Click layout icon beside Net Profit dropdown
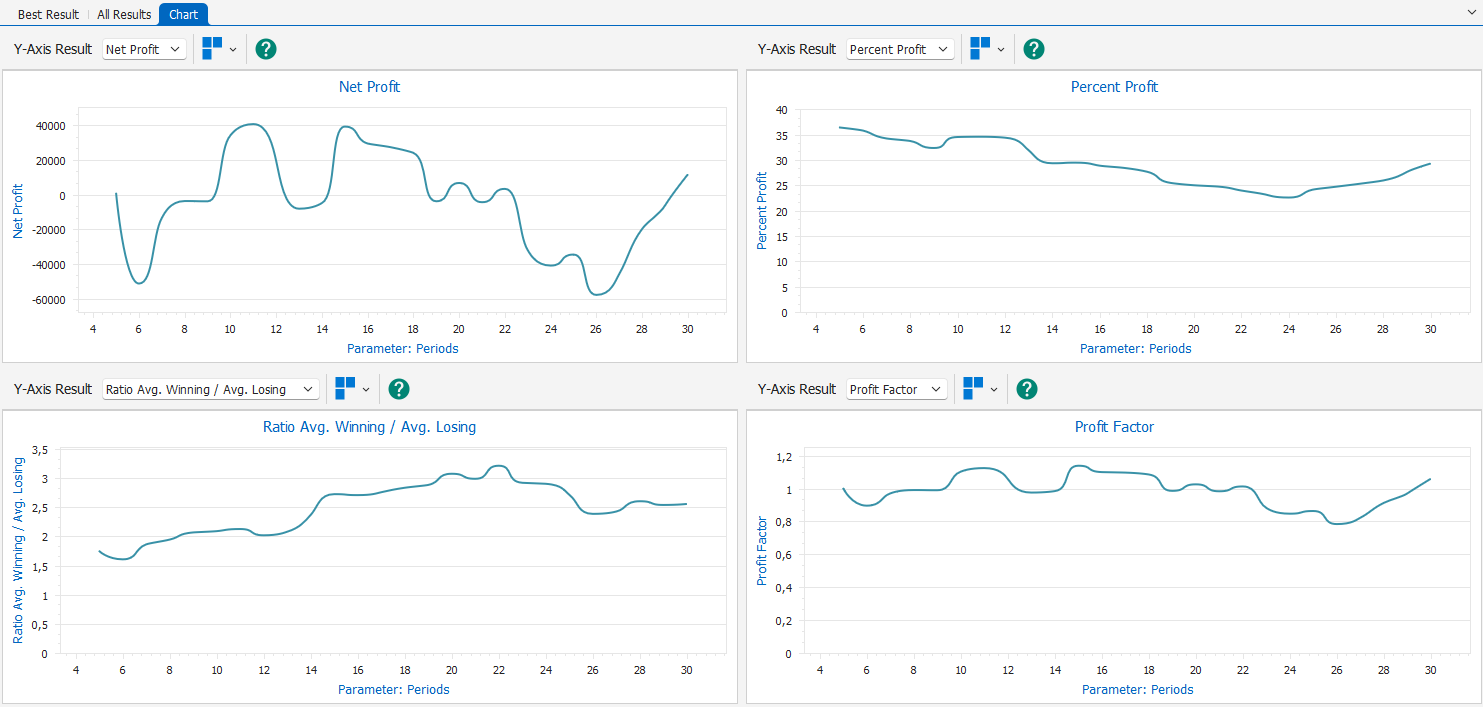 (x=212, y=48)
